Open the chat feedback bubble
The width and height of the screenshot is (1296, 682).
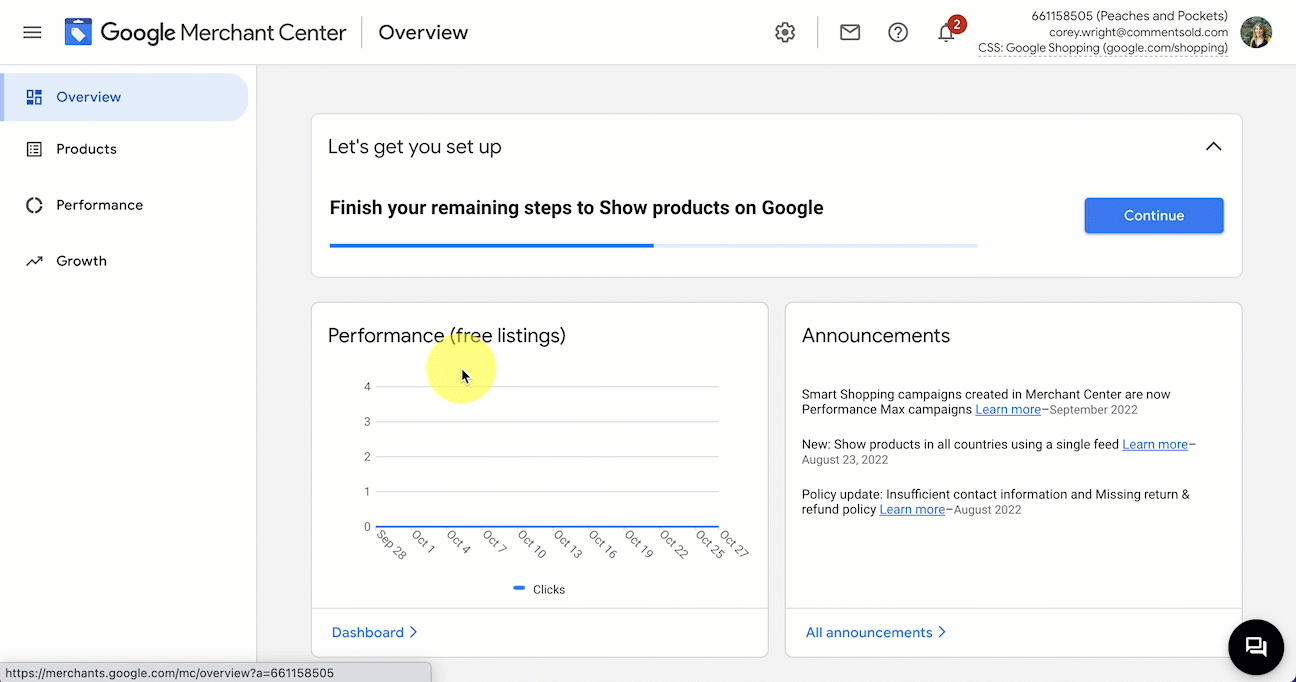pyautogui.click(x=1256, y=647)
